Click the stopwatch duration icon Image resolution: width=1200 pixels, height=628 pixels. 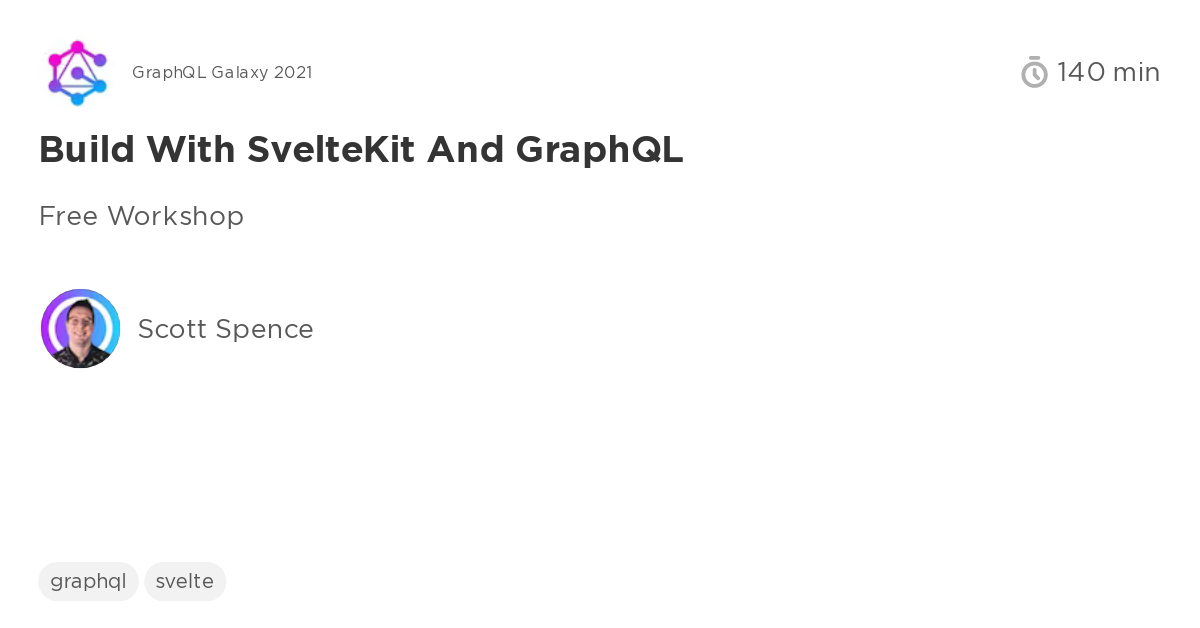(1034, 72)
